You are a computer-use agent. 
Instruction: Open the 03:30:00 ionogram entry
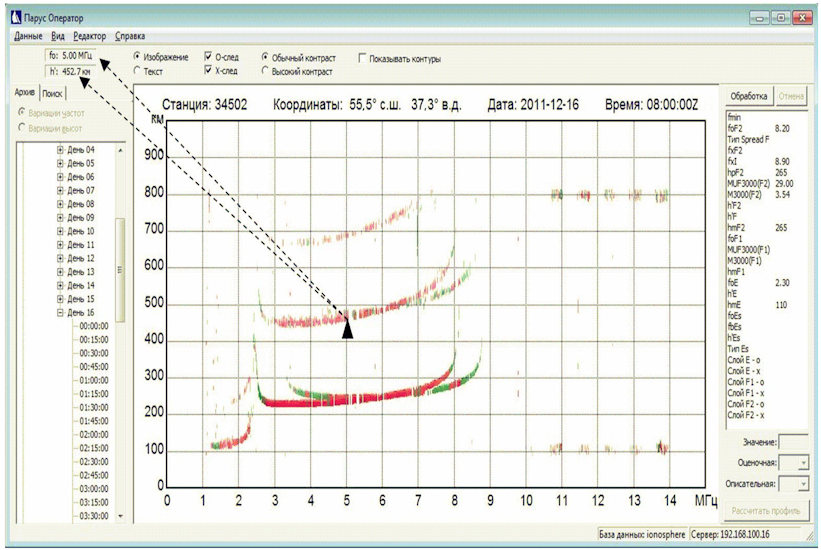coord(94,516)
